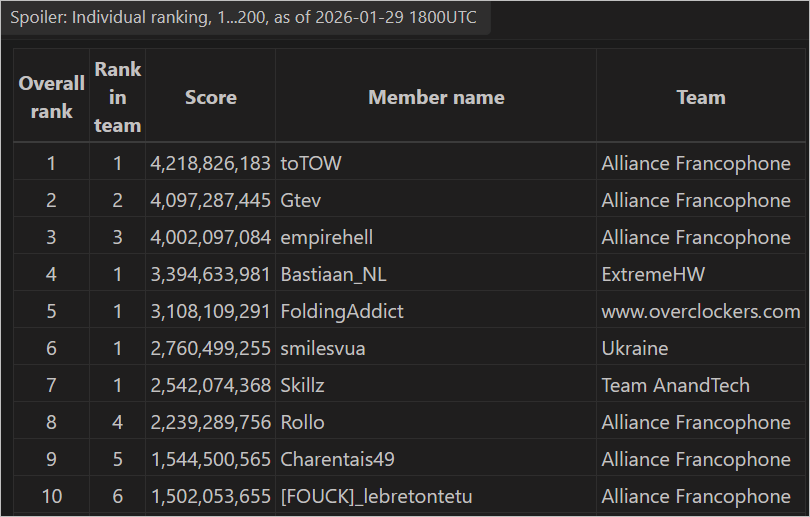
Task: Collapse the Individual ranking spoiler header
Action: coord(245,19)
